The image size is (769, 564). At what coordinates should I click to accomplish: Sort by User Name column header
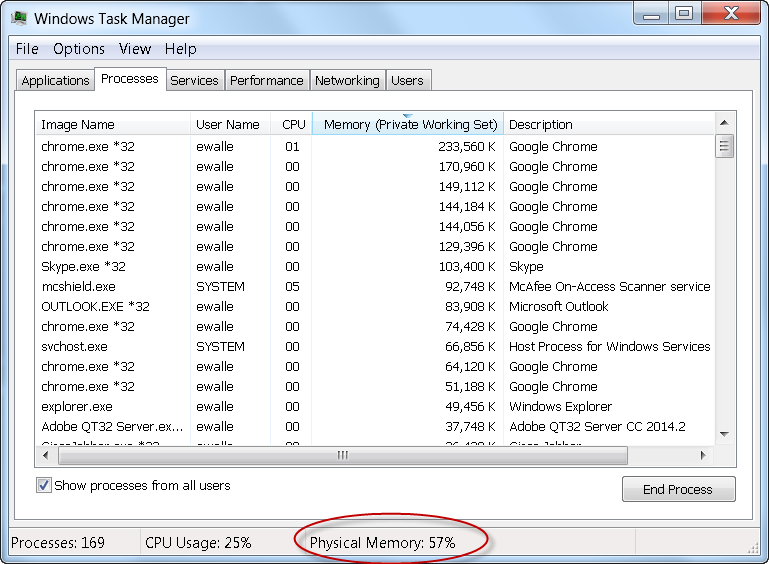tap(230, 125)
